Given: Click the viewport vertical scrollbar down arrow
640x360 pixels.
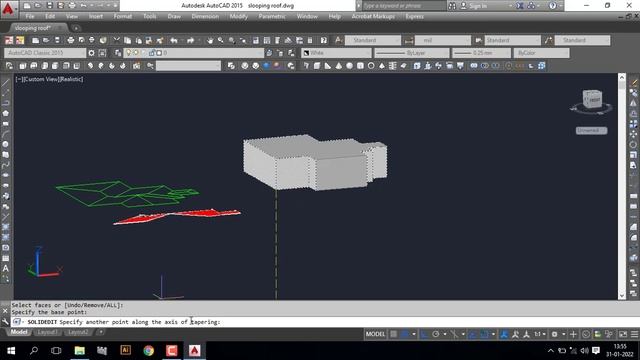Looking at the screenshot, I should tap(622, 296).
